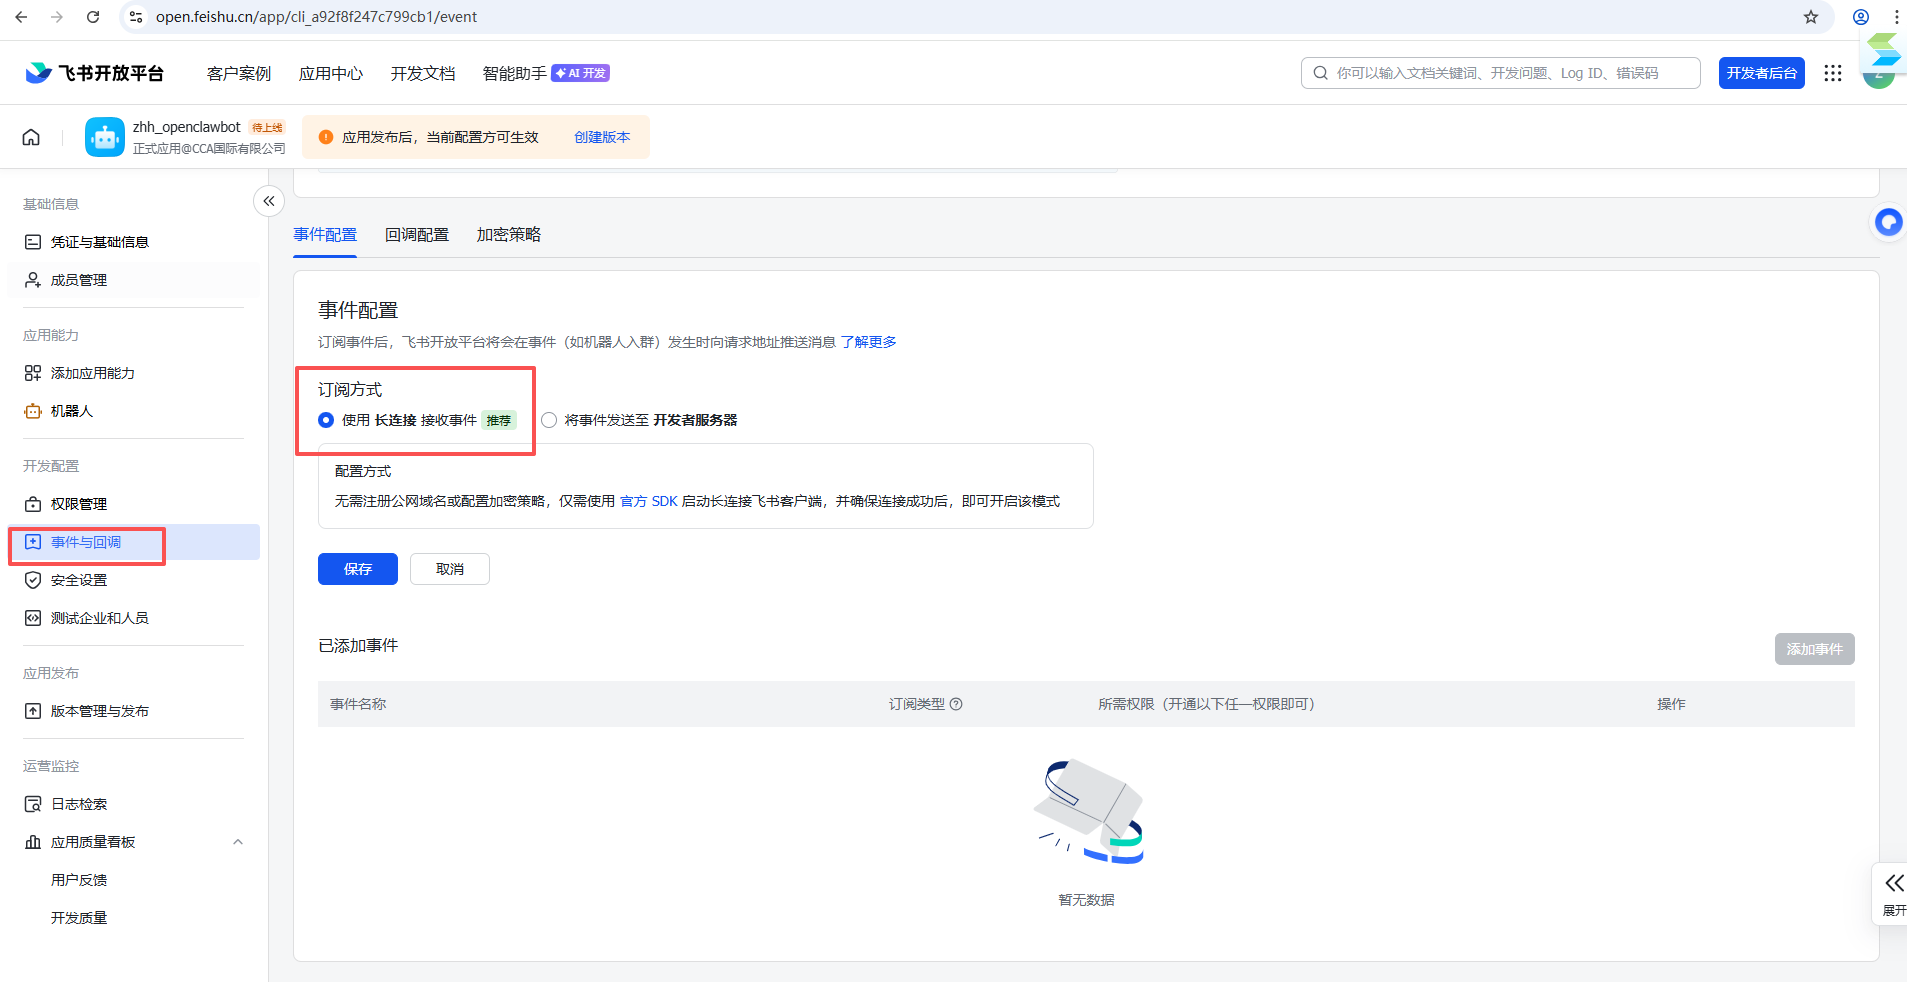Open 应用中心 in top navigation
The height and width of the screenshot is (982, 1907).
coord(331,73)
